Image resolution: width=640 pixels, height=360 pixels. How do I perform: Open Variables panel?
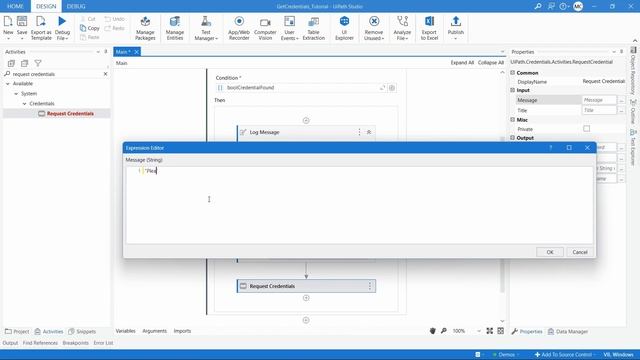pos(125,331)
